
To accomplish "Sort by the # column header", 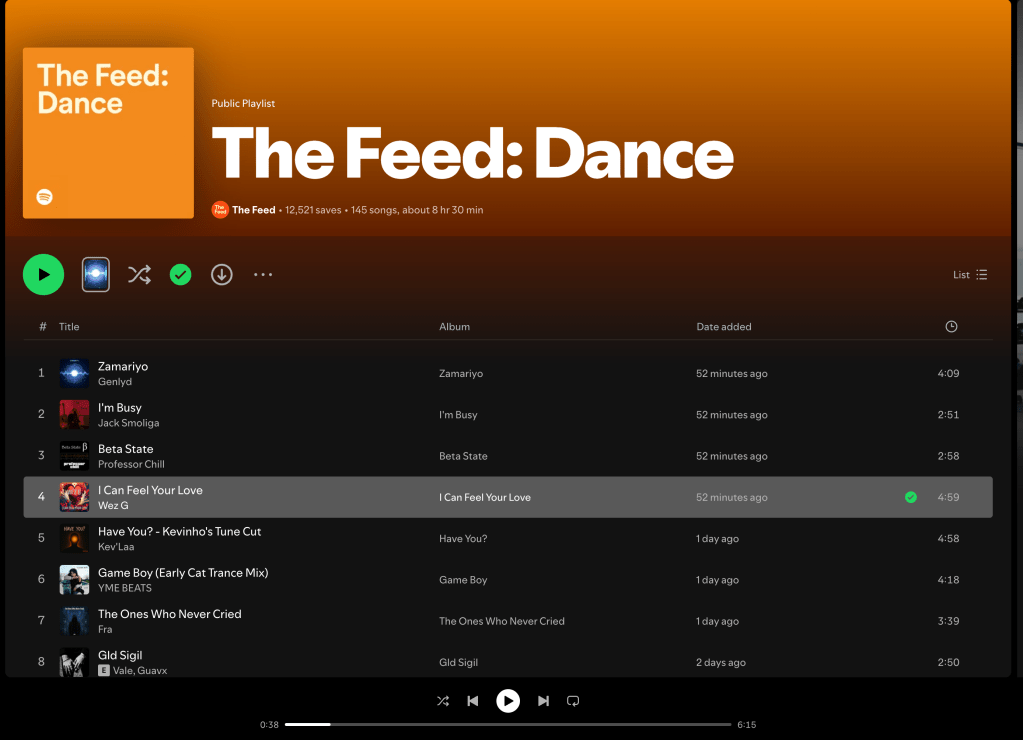I will point(42,326).
